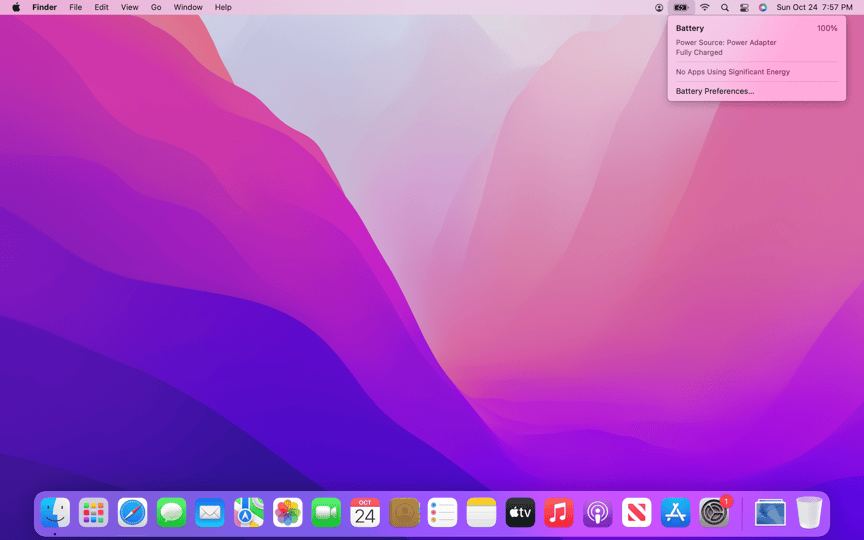Click "No Apps Using Significant Energy" text
The width and height of the screenshot is (864, 540).
coord(733,72)
